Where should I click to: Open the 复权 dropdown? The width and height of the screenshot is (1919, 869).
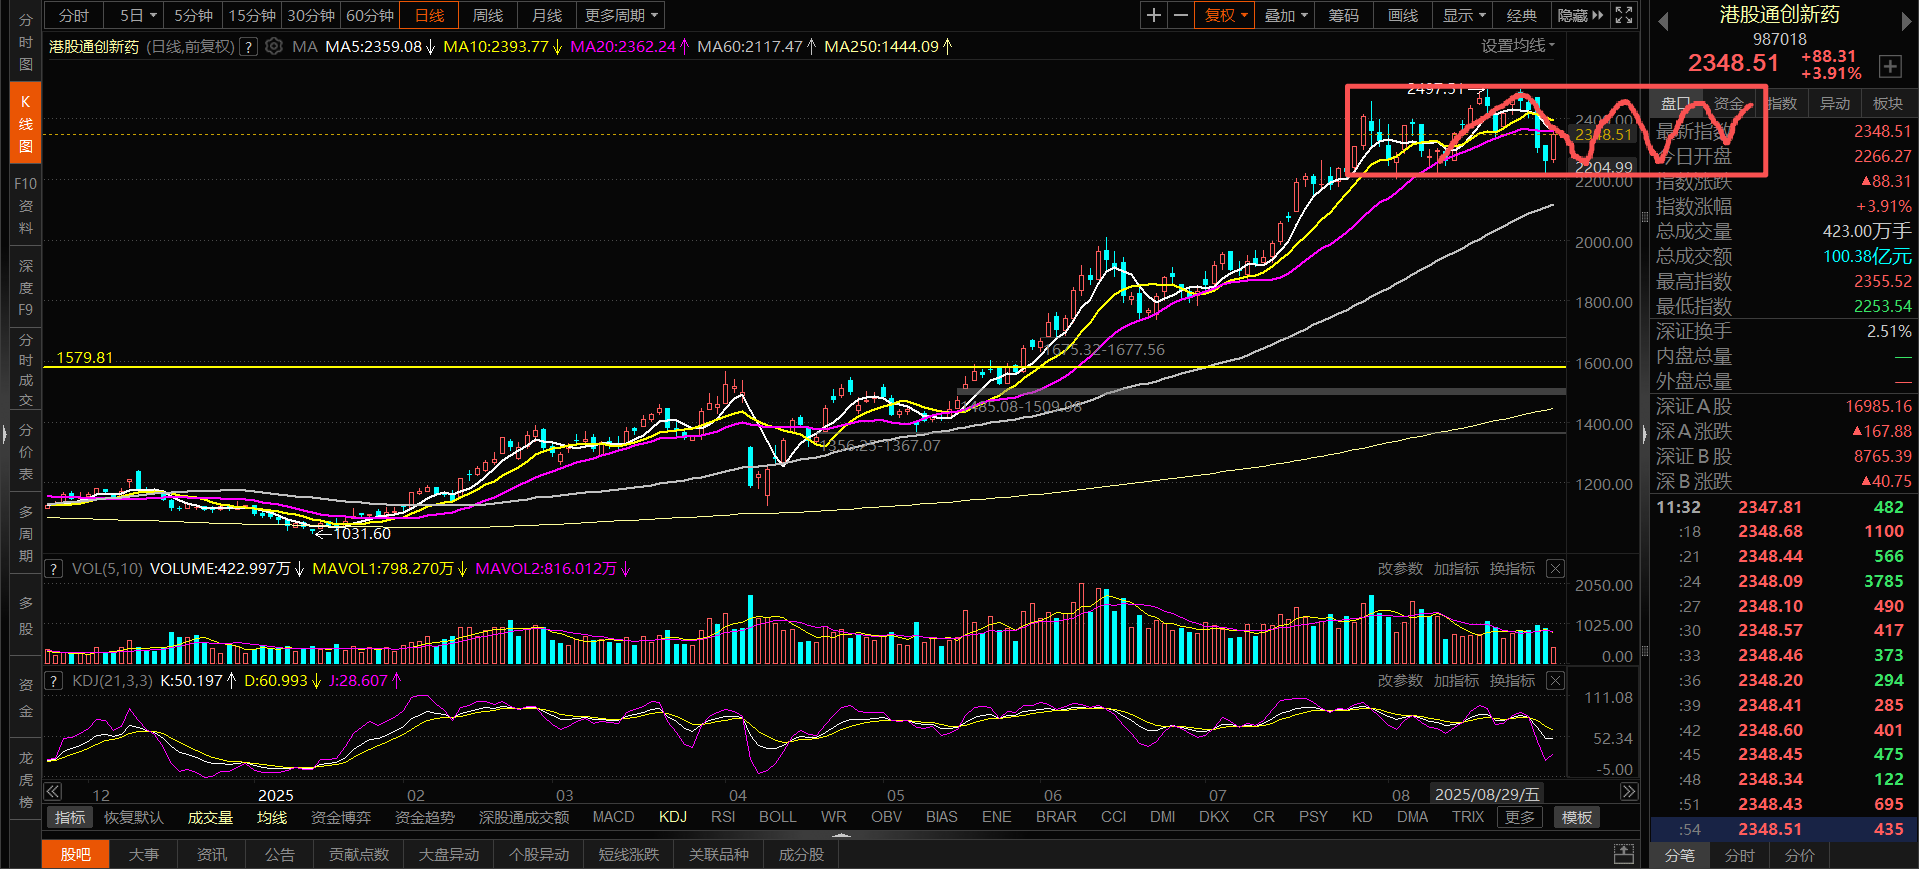(1224, 15)
